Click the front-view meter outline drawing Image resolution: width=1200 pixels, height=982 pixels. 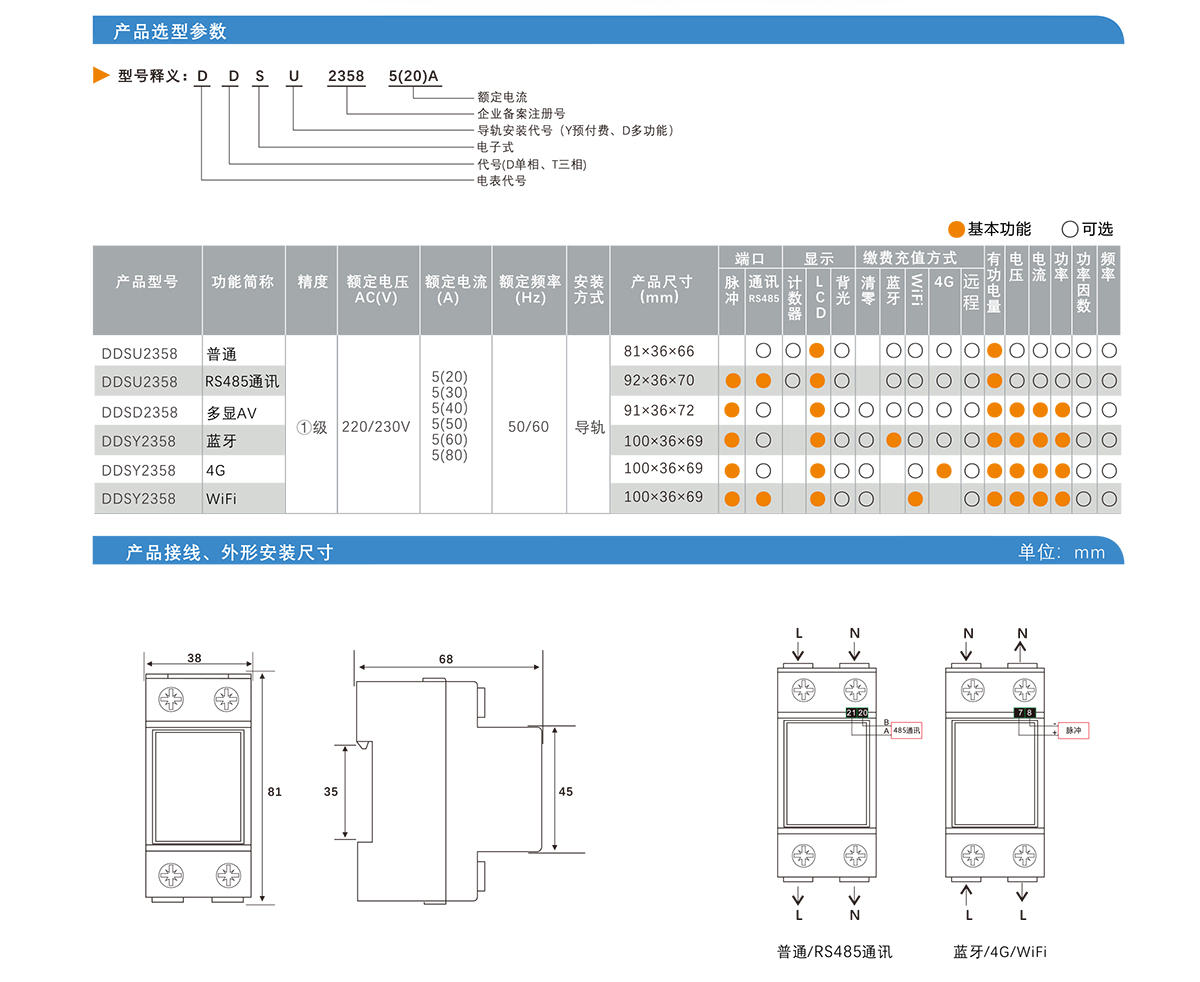(x=198, y=788)
